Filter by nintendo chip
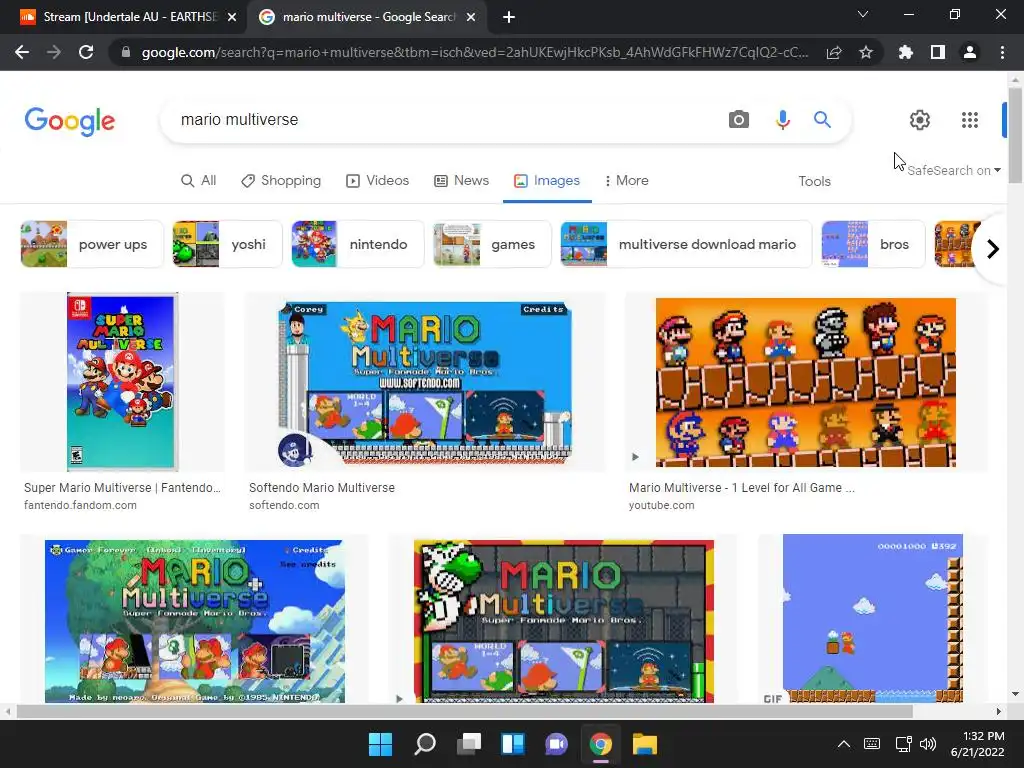The image size is (1024, 768). pos(357,244)
